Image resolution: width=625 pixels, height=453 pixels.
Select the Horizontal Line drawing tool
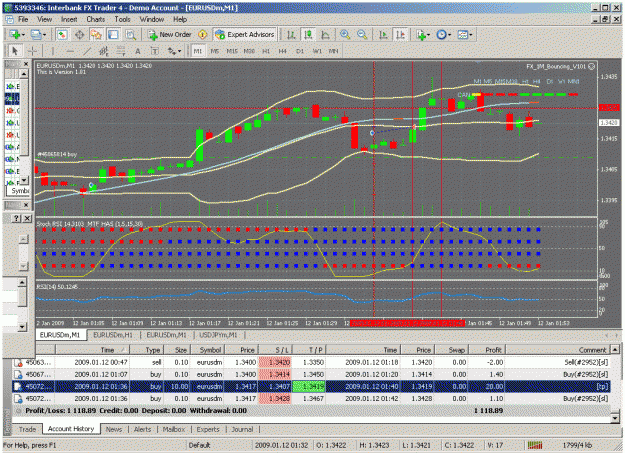pyautogui.click(x=70, y=51)
